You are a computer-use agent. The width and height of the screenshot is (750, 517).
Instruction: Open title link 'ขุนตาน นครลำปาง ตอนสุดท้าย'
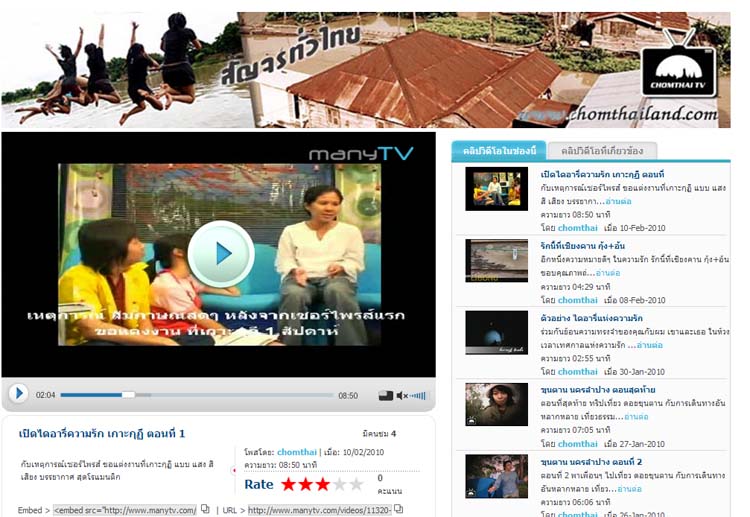pos(598,390)
